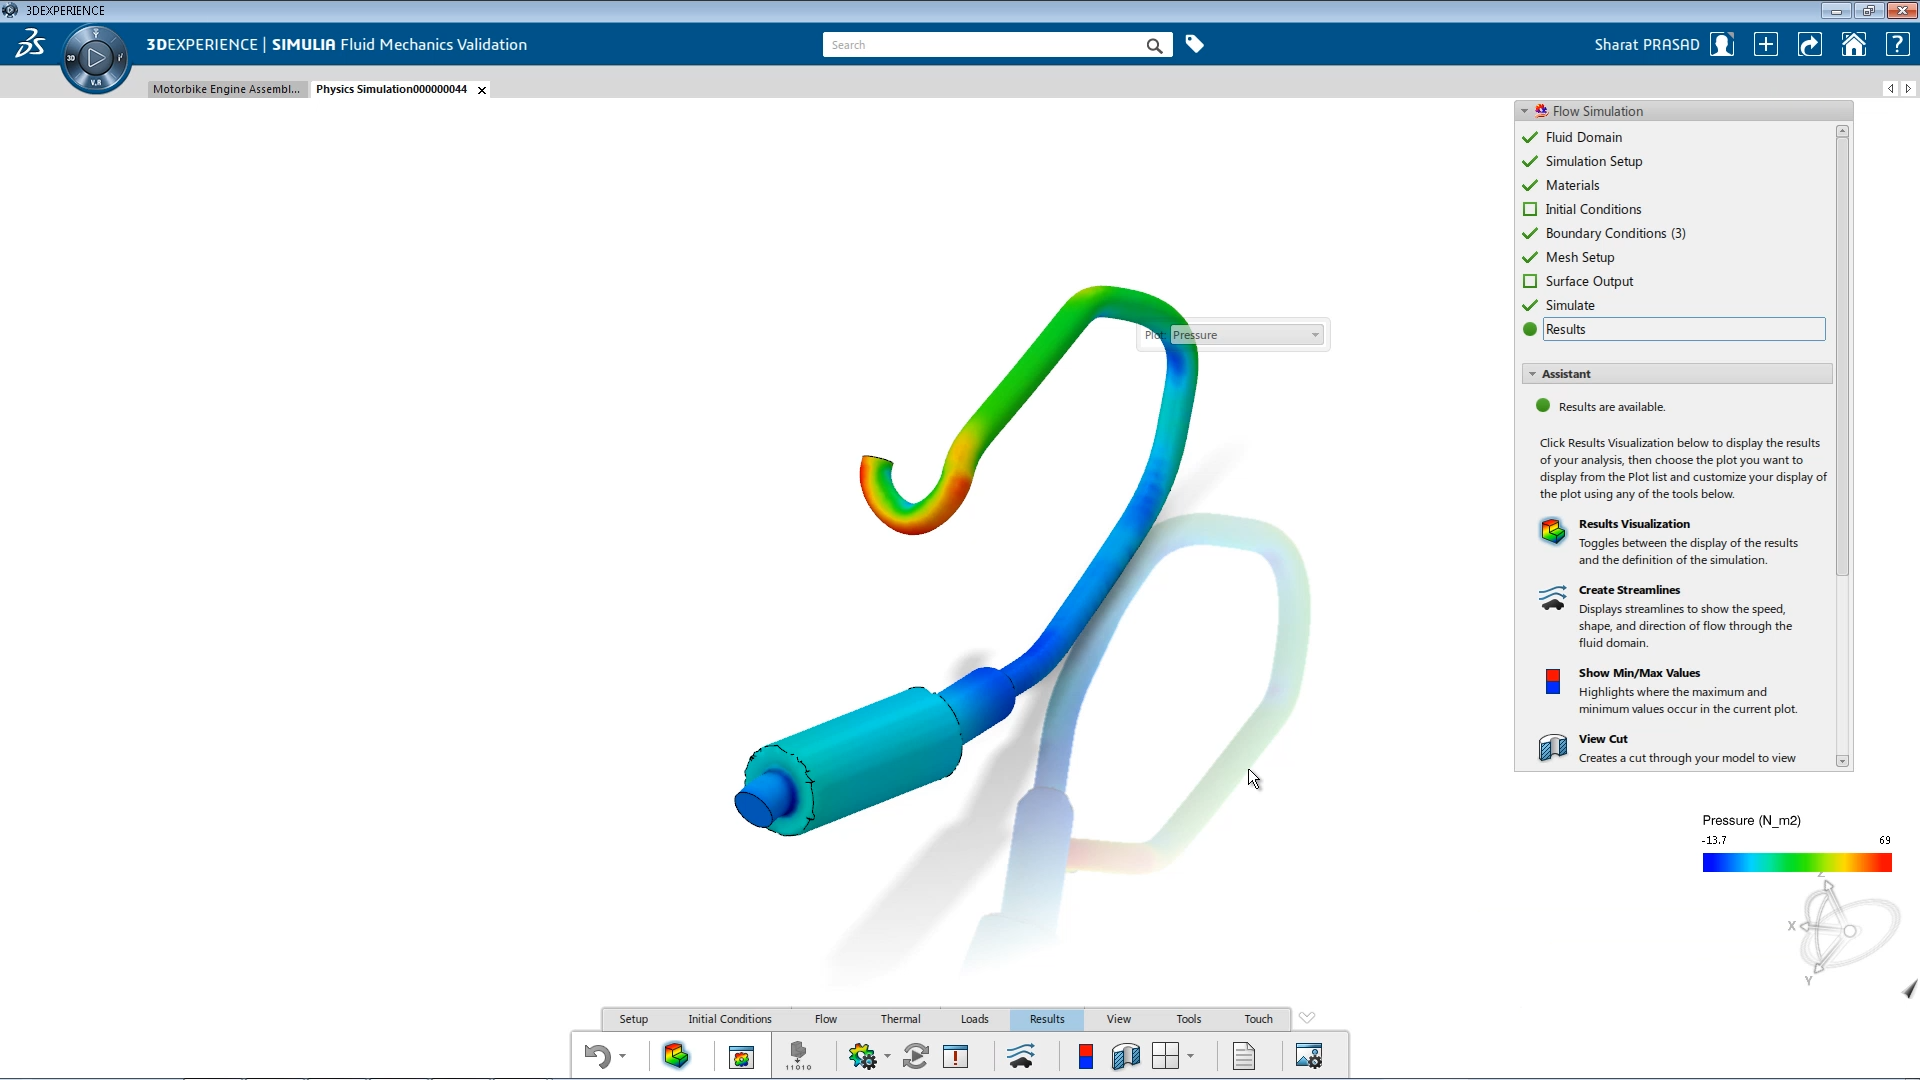Click Boundary Conditions (3) step
Image resolution: width=1920 pixels, height=1080 pixels.
pyautogui.click(x=1615, y=233)
